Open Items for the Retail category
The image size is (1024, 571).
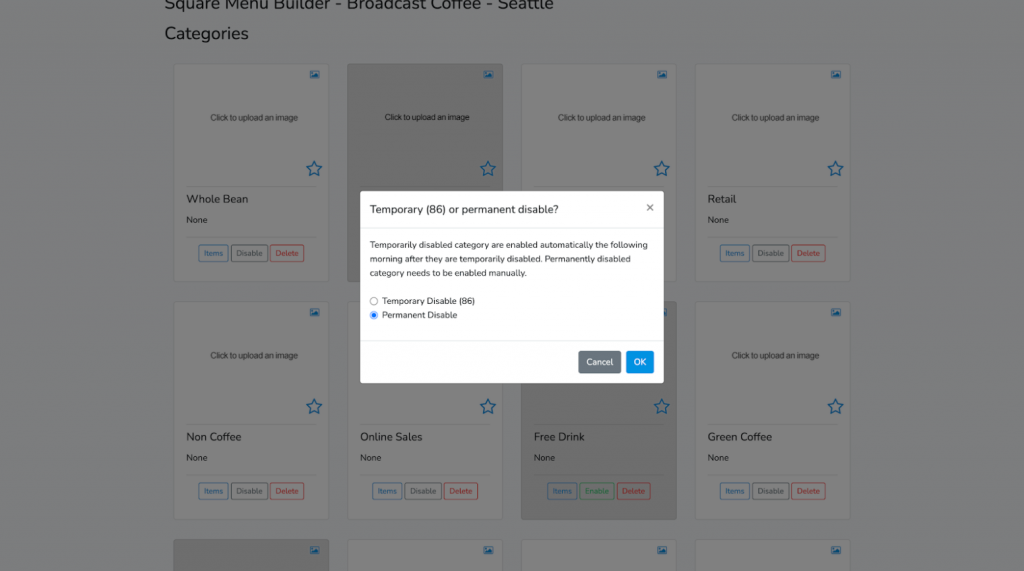(734, 253)
